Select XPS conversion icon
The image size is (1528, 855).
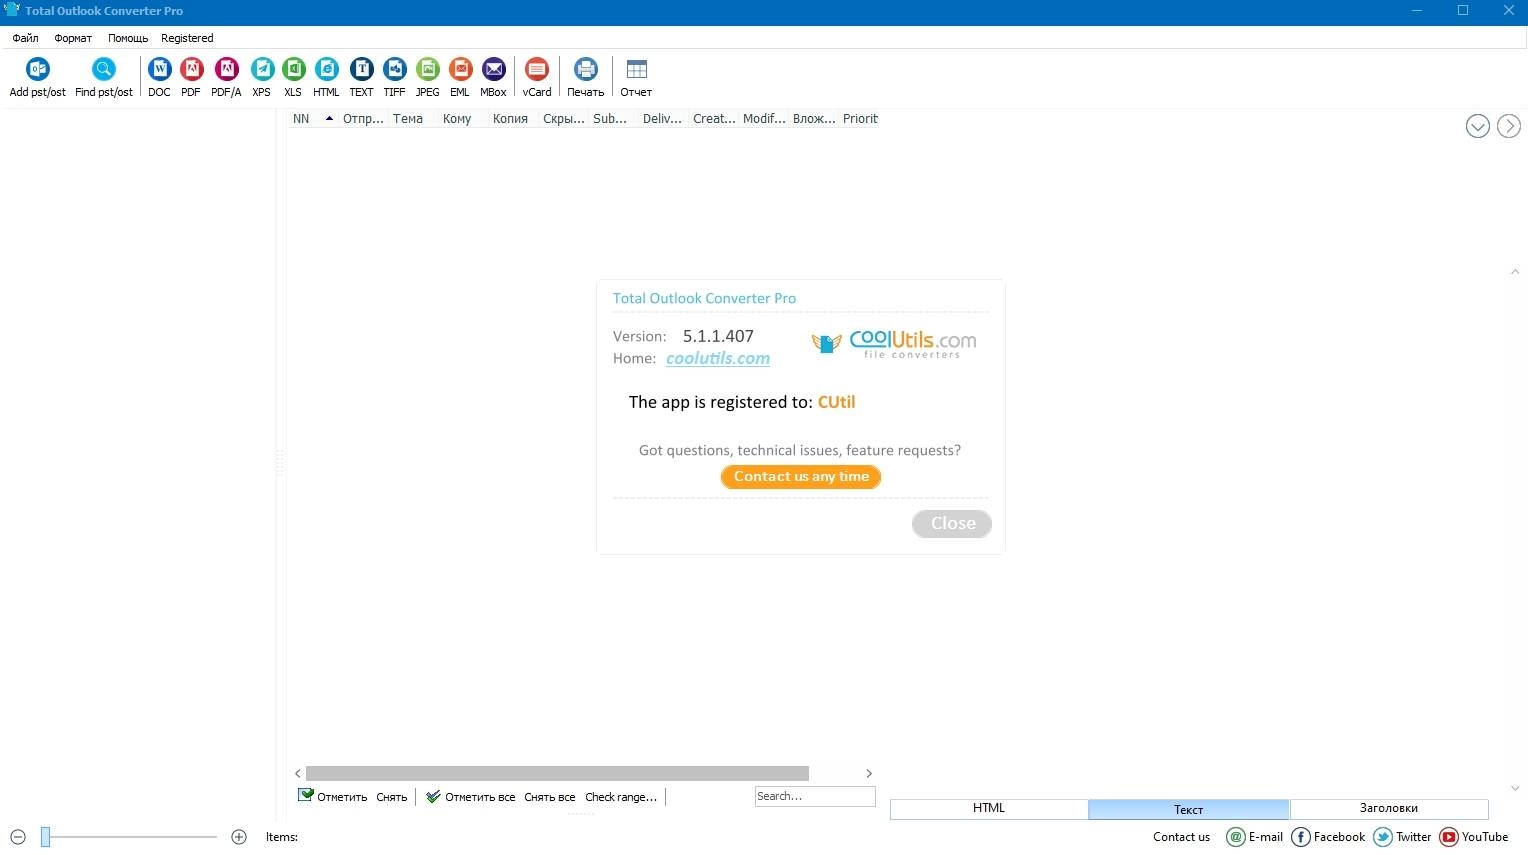coord(262,77)
